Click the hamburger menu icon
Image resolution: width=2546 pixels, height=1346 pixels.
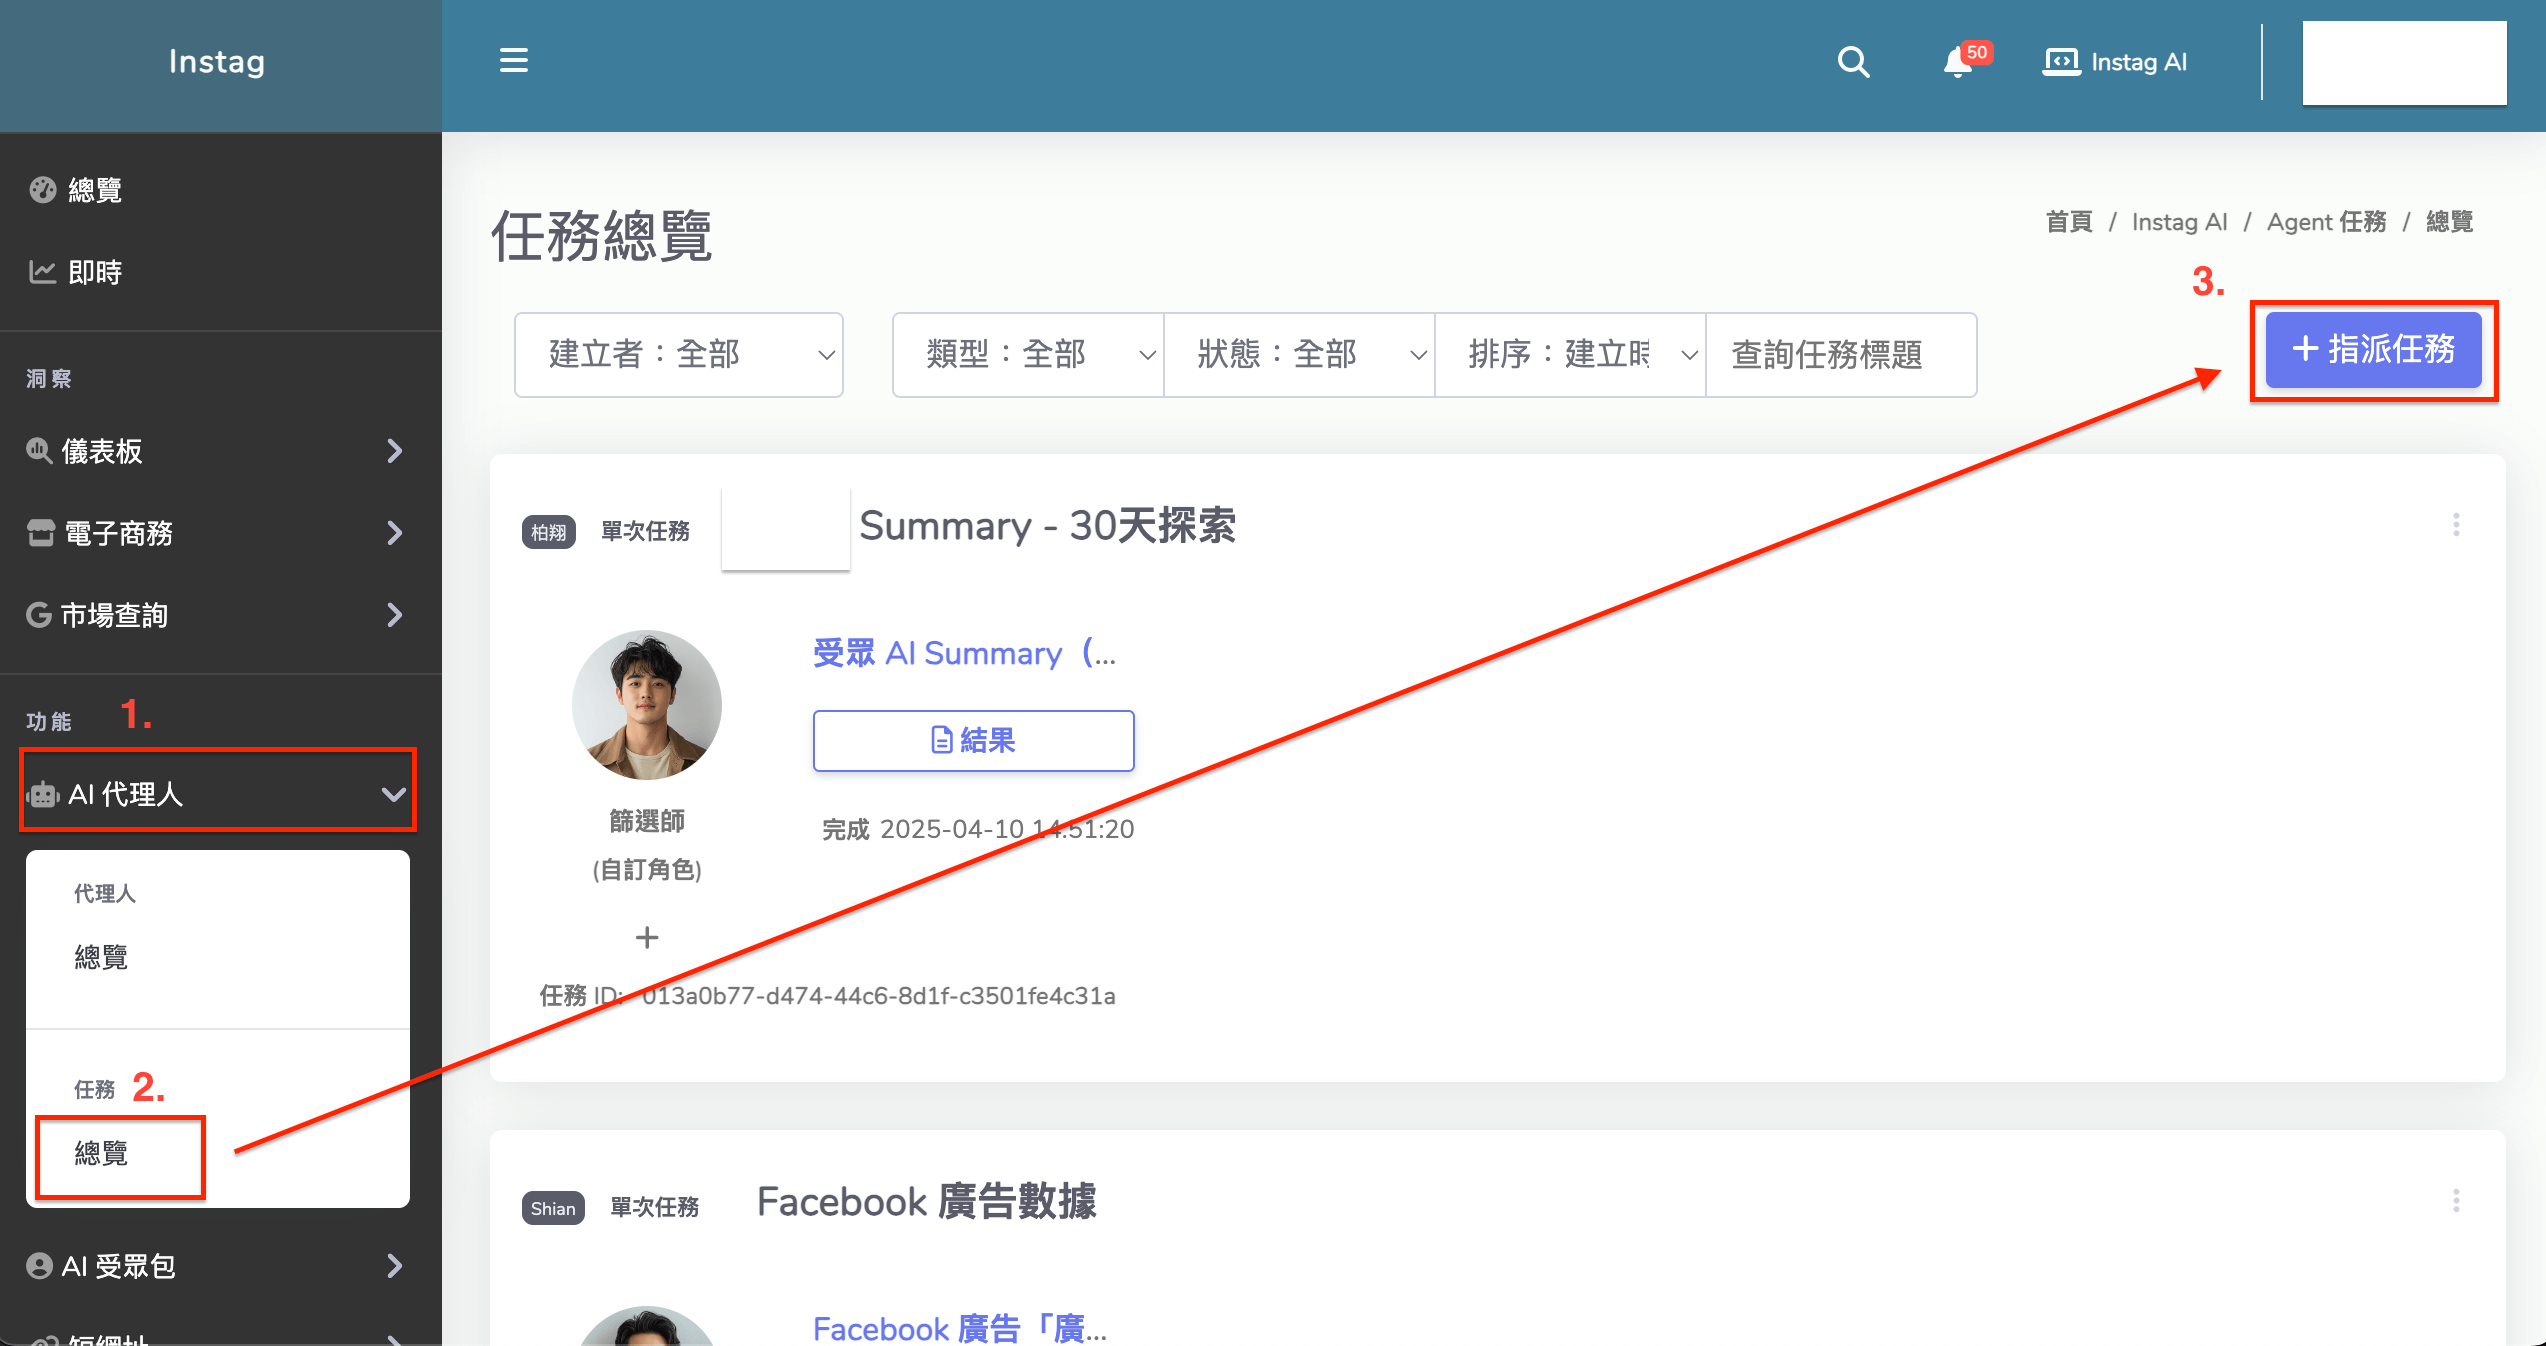514,61
